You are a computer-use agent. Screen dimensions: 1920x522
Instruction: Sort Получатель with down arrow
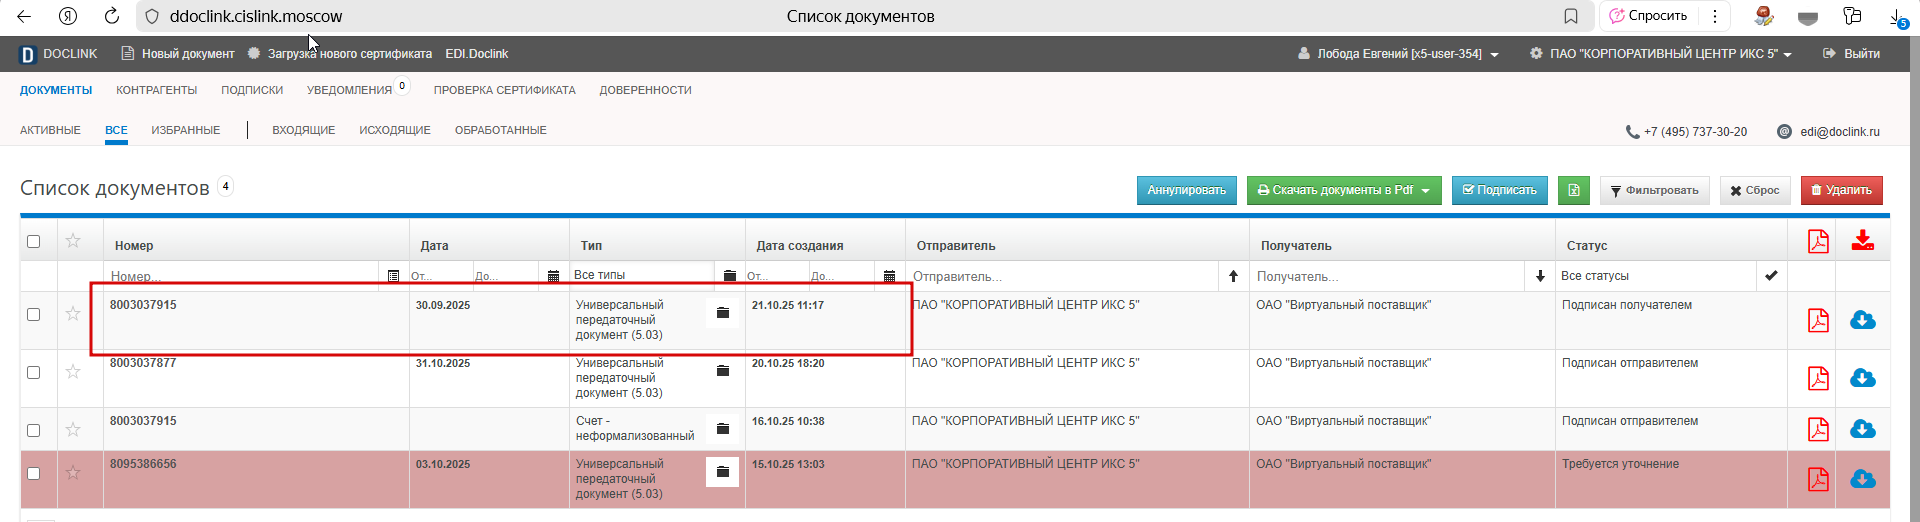pos(1540,276)
